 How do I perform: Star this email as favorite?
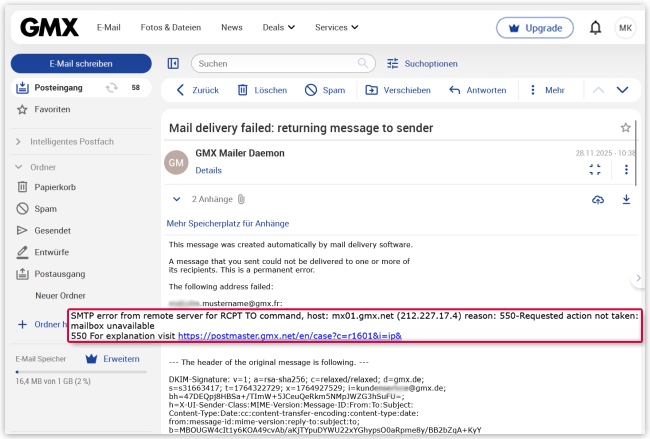click(626, 128)
